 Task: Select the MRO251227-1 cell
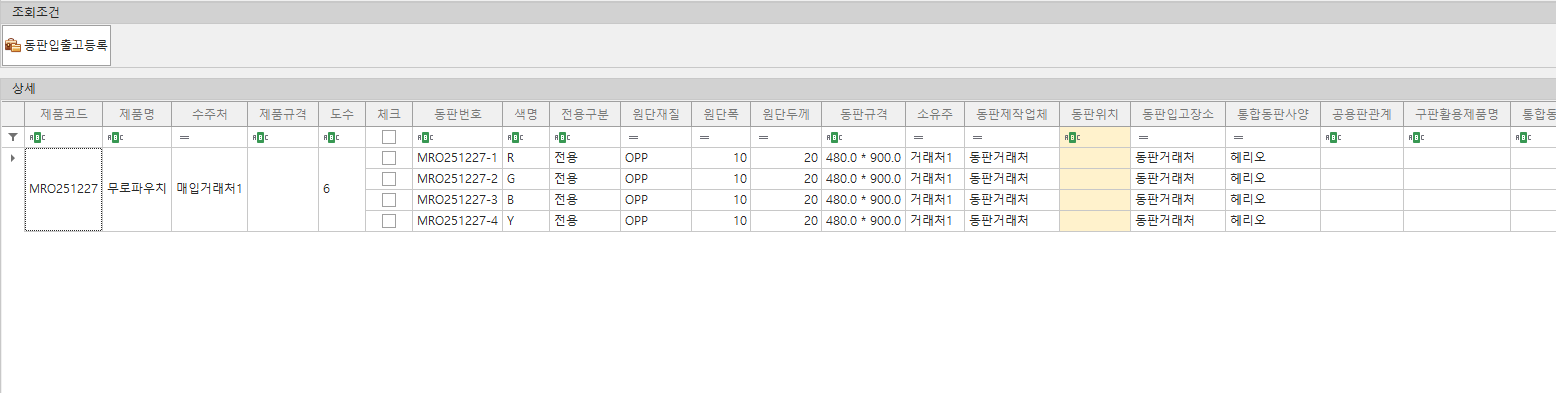coord(457,158)
